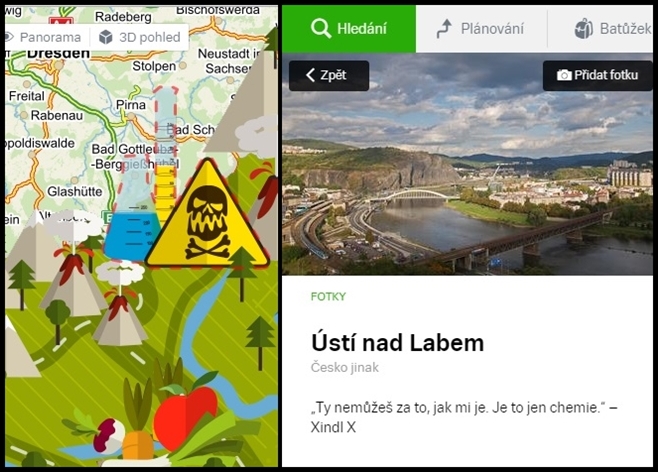
Task: Open the Hledání tab
Action: [349, 29]
